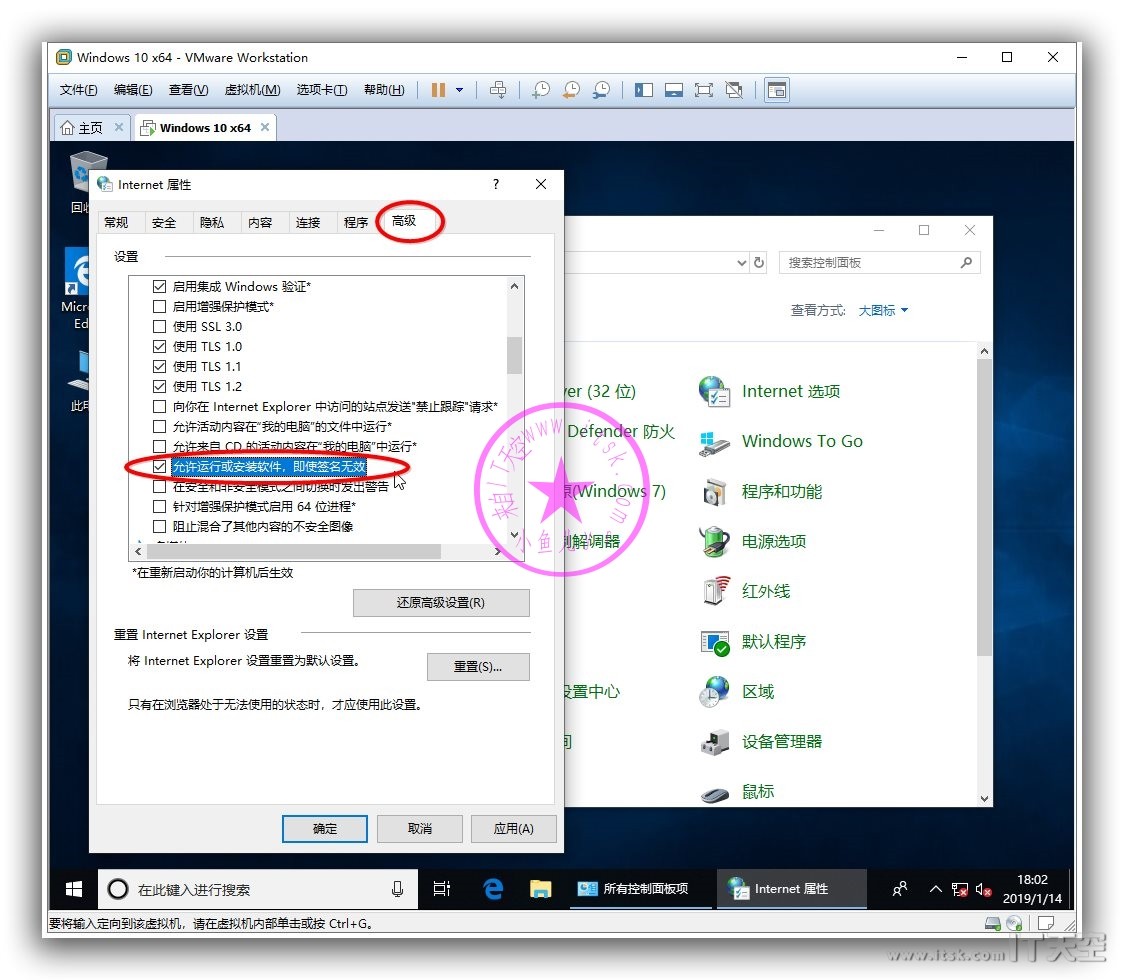The height and width of the screenshot is (980, 1124).
Task: Open the 文件(F) menu
Action: tap(78, 90)
